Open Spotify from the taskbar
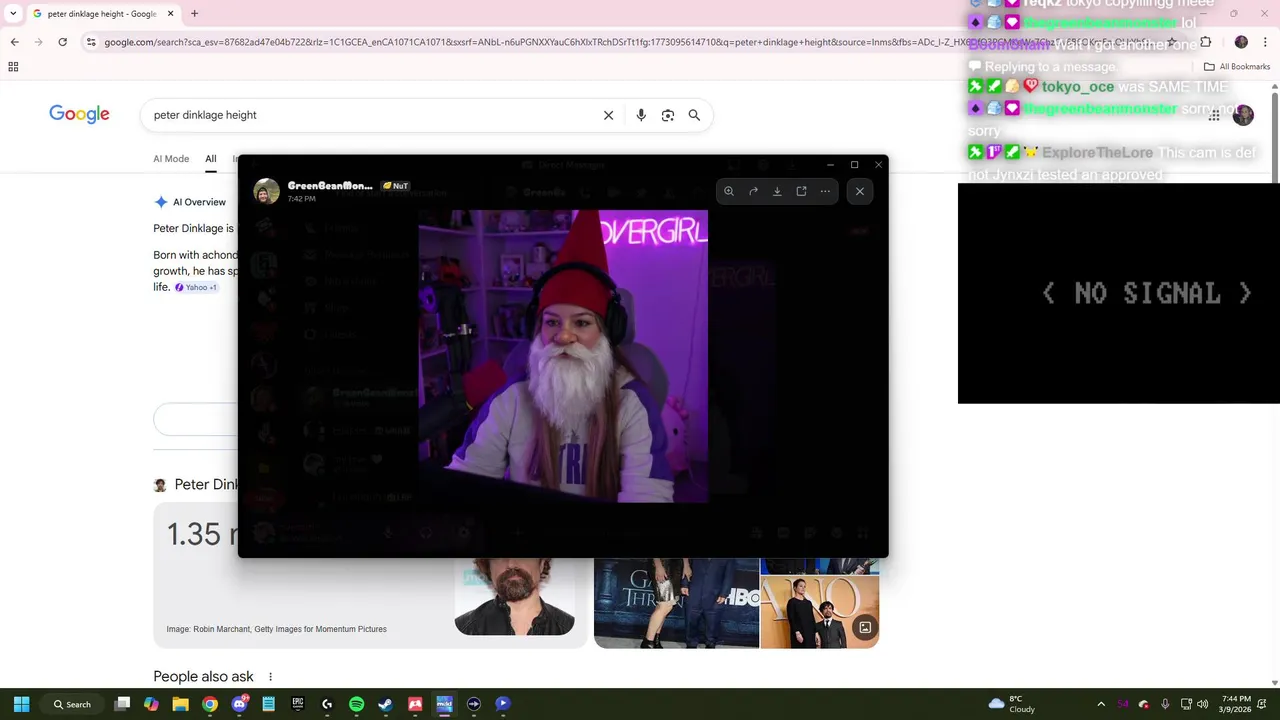This screenshot has height=720, width=1280. 356,704
